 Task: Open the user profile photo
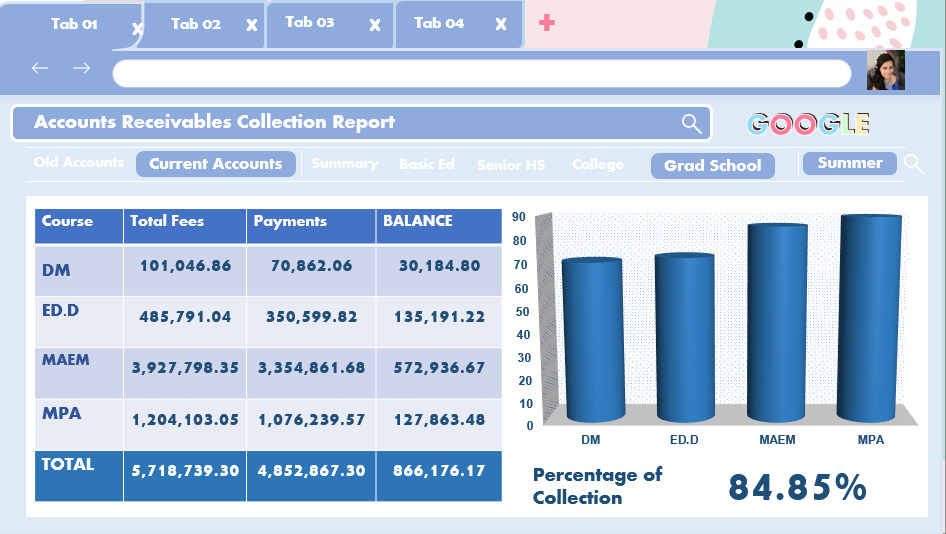point(886,71)
